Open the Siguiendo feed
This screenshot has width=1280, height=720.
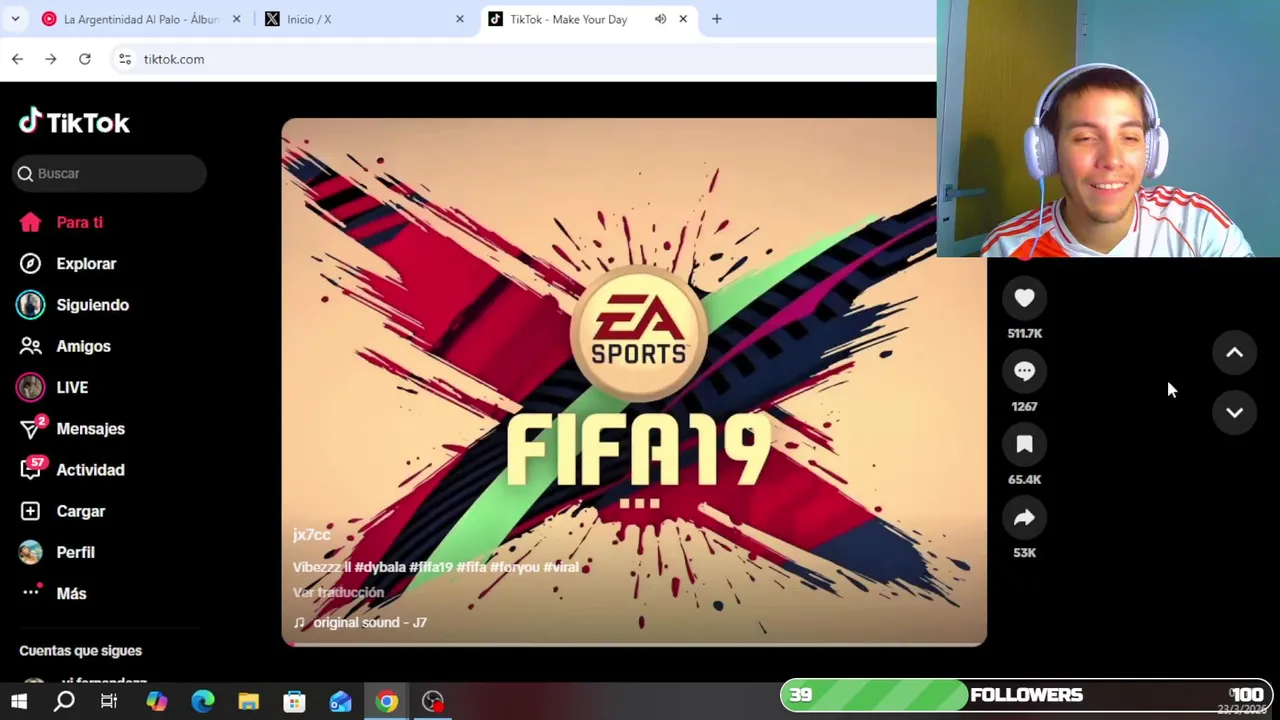pyautogui.click(x=73, y=305)
